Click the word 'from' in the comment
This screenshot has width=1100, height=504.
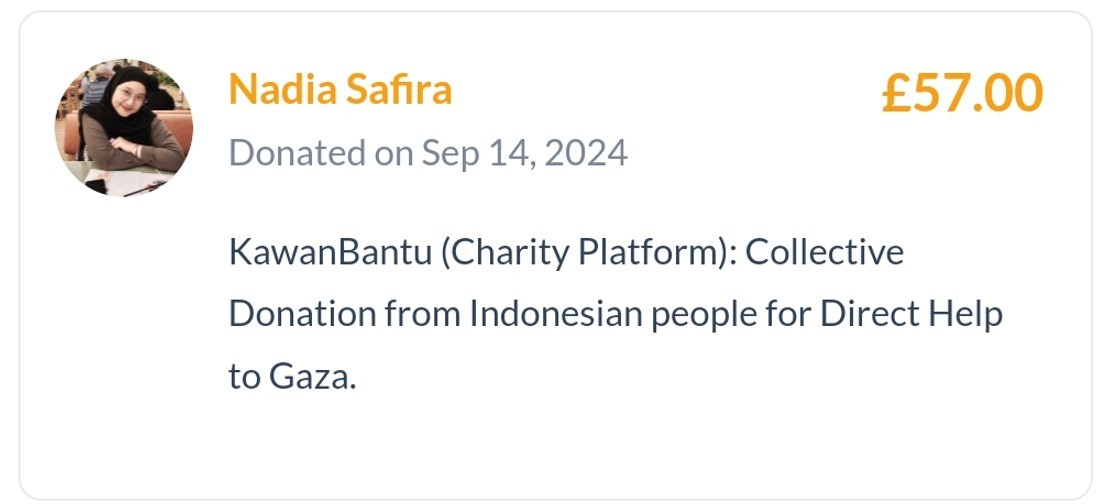(x=423, y=315)
